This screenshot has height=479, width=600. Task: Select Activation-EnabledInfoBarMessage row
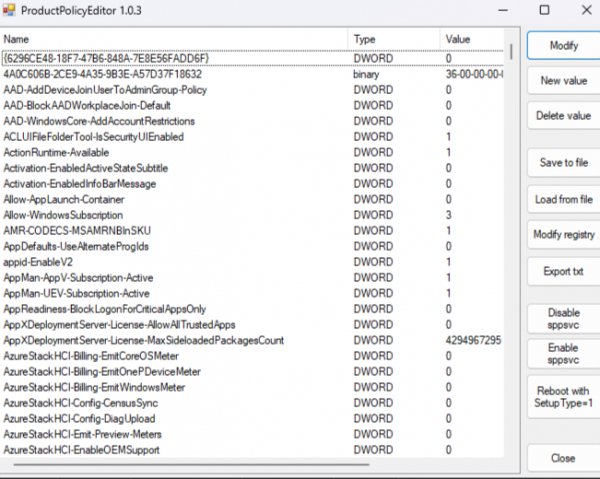point(253,184)
